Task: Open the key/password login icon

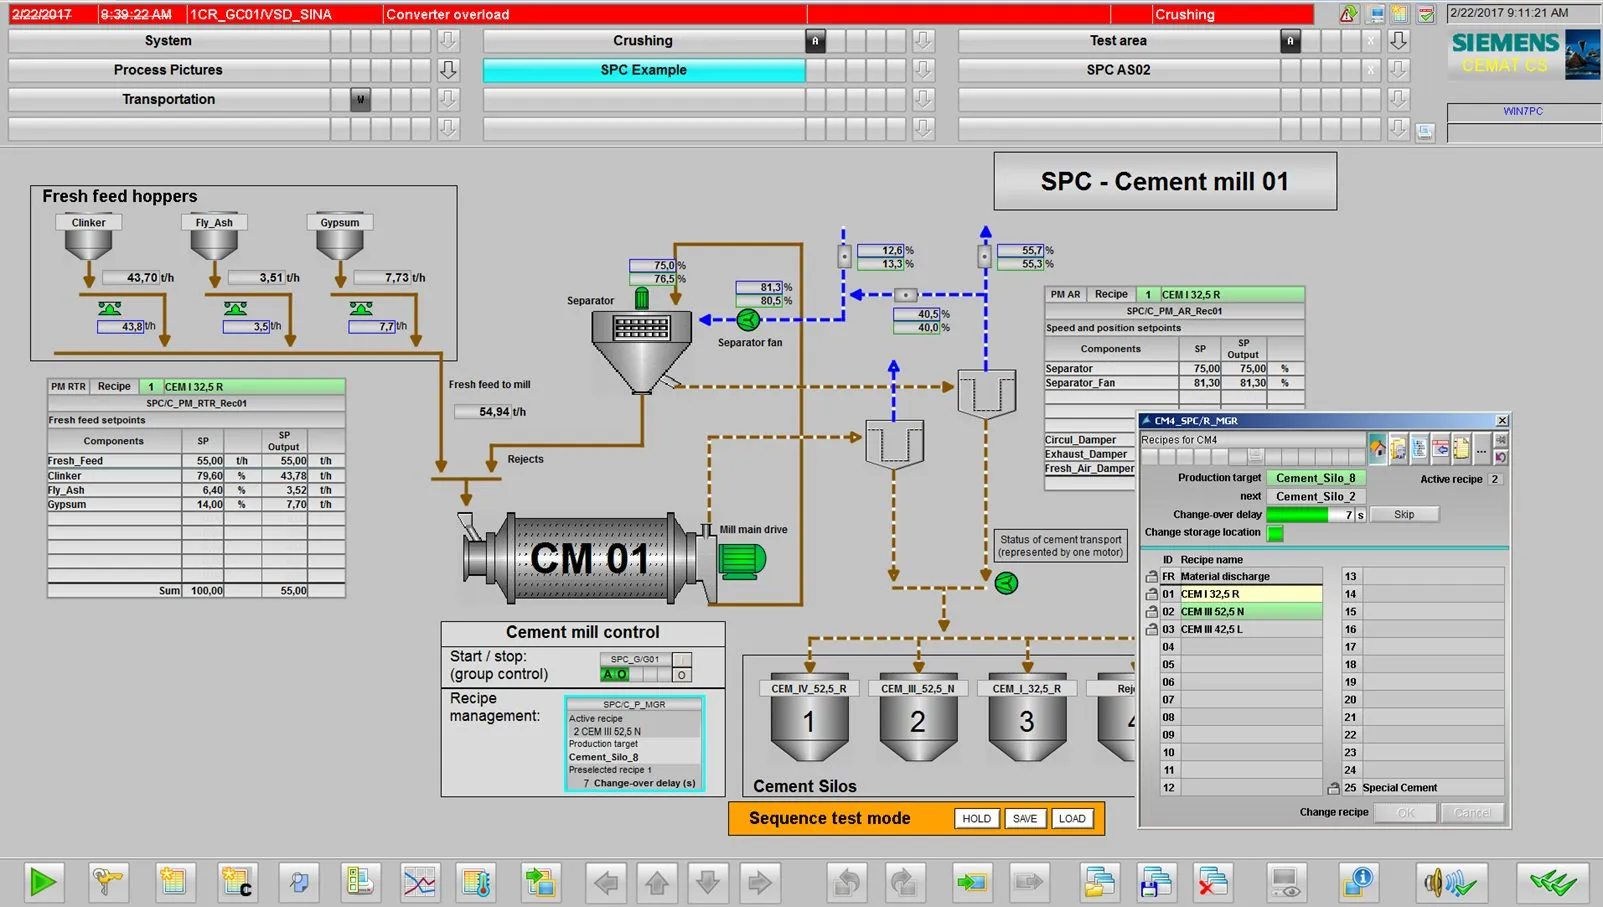Action: [107, 882]
